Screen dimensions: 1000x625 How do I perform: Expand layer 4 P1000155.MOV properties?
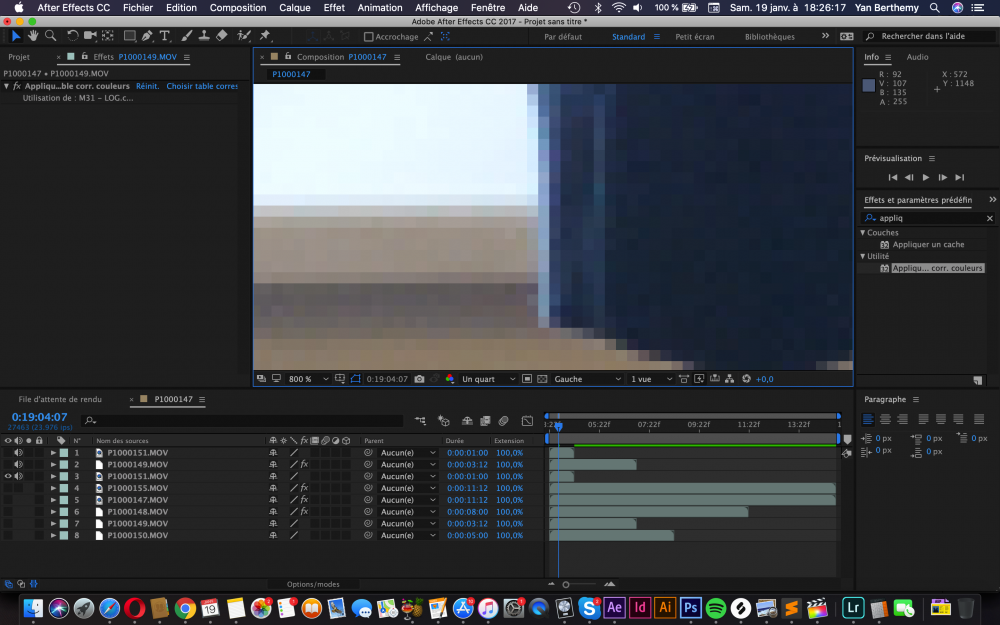pyautogui.click(x=53, y=488)
